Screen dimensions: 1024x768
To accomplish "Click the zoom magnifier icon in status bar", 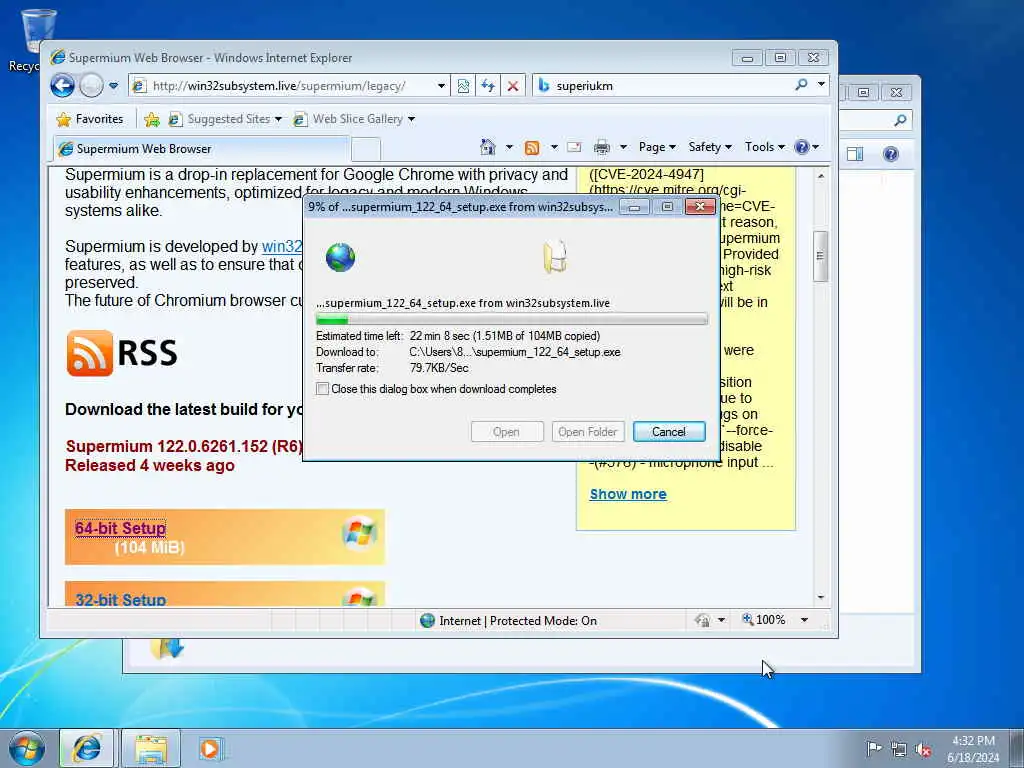I will tap(748, 619).
